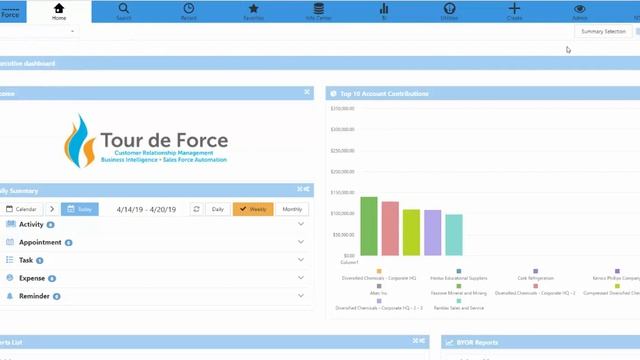The width and height of the screenshot is (640, 360).
Task: Toggle Cork Refrigeration legend swatch
Action: [536, 271]
